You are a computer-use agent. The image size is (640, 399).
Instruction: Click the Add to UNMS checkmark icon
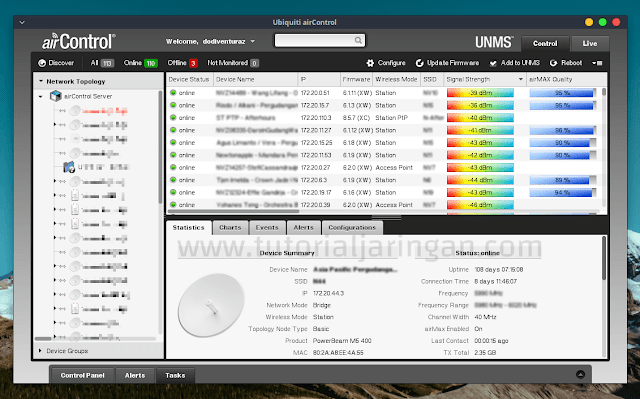pos(493,63)
